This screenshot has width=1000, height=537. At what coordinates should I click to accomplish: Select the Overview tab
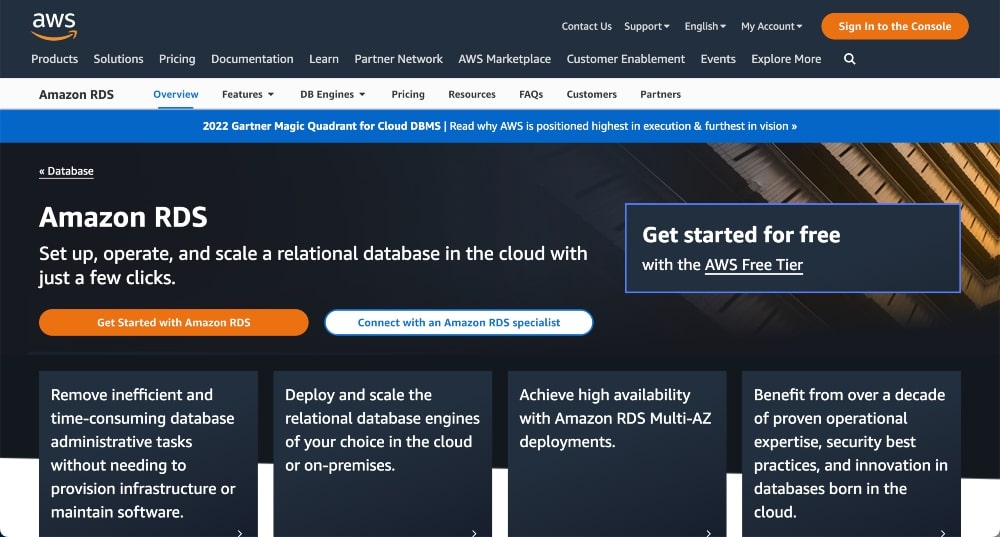click(176, 94)
